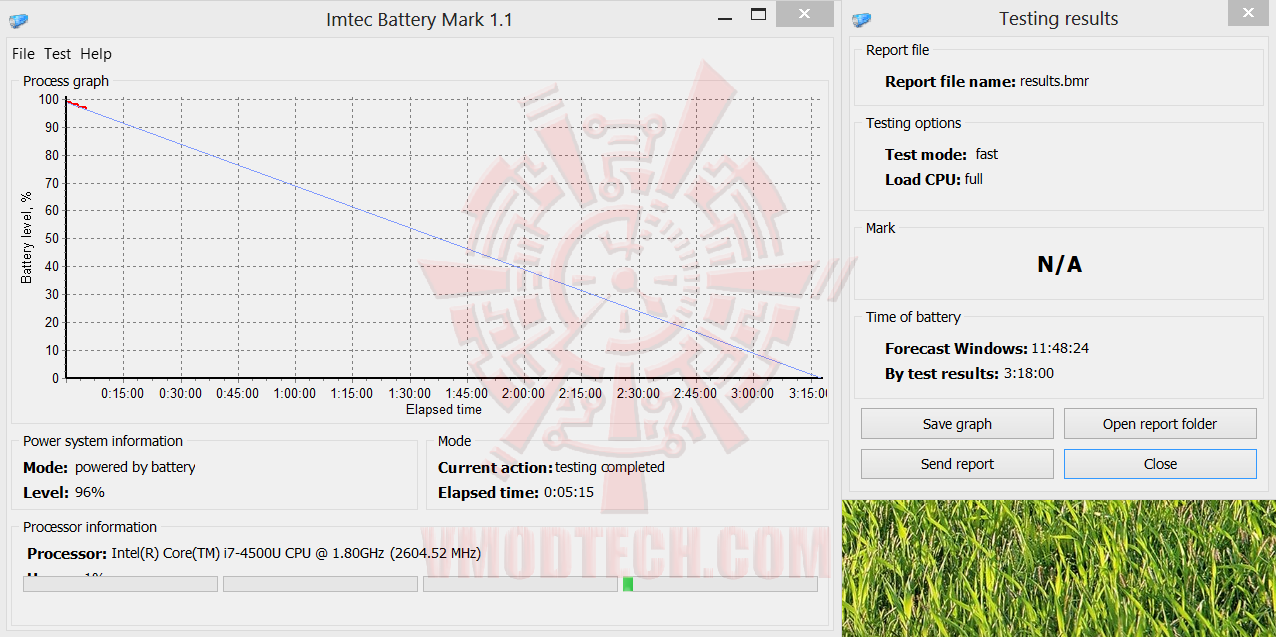Click the Imtec Battery Mark 1.1 window title
The image size is (1276, 637).
(420, 19)
